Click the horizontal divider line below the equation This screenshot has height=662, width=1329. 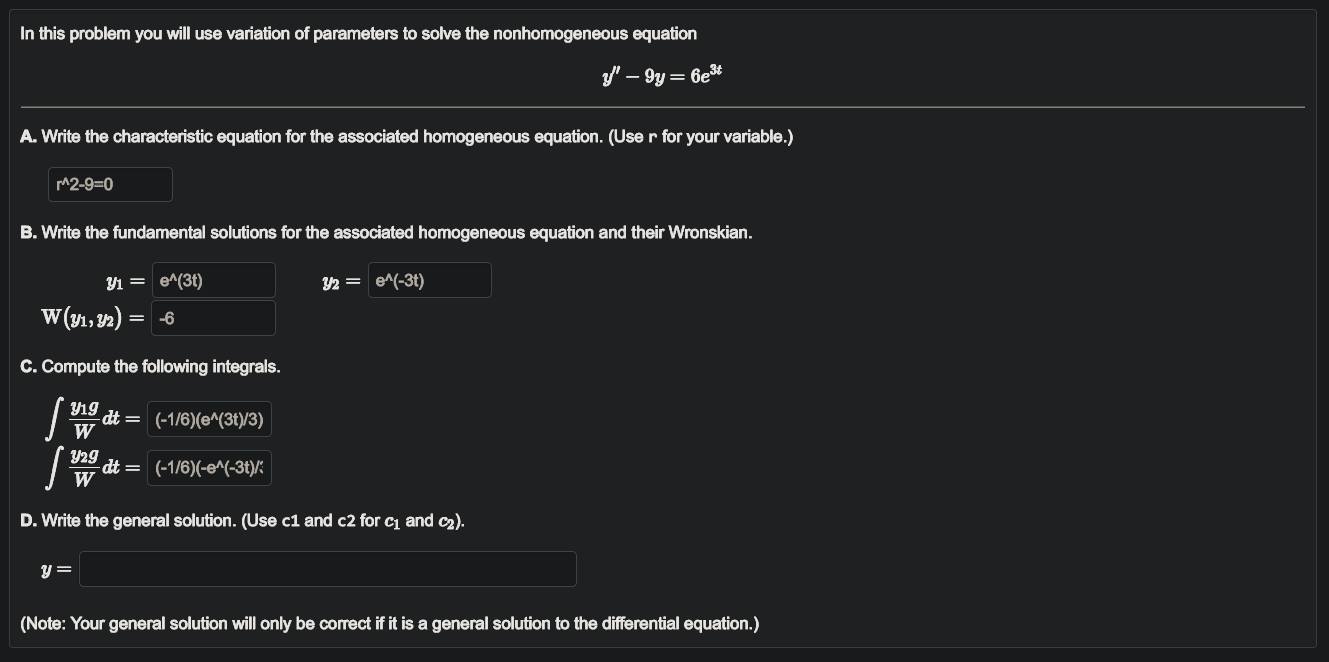coord(663,104)
